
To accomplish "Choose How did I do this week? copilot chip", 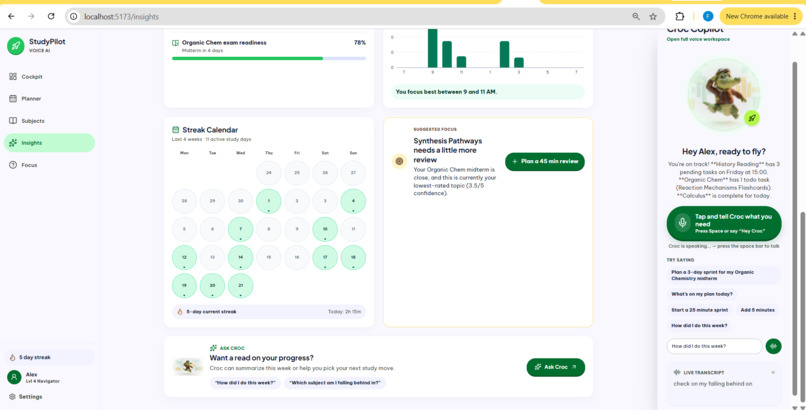I will [699, 326].
